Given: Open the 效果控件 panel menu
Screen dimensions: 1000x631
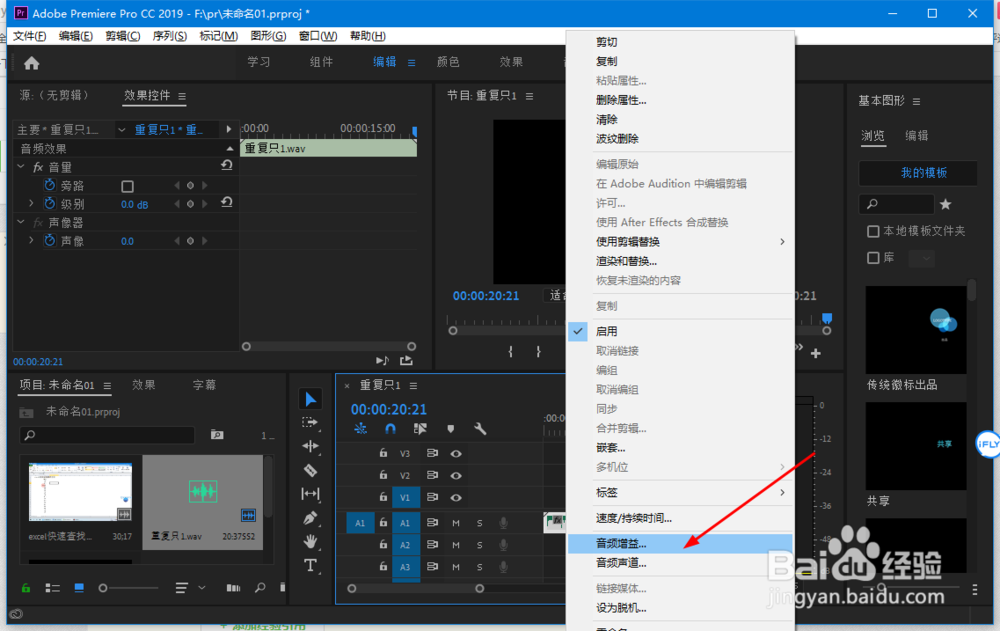Looking at the screenshot, I should [182, 96].
